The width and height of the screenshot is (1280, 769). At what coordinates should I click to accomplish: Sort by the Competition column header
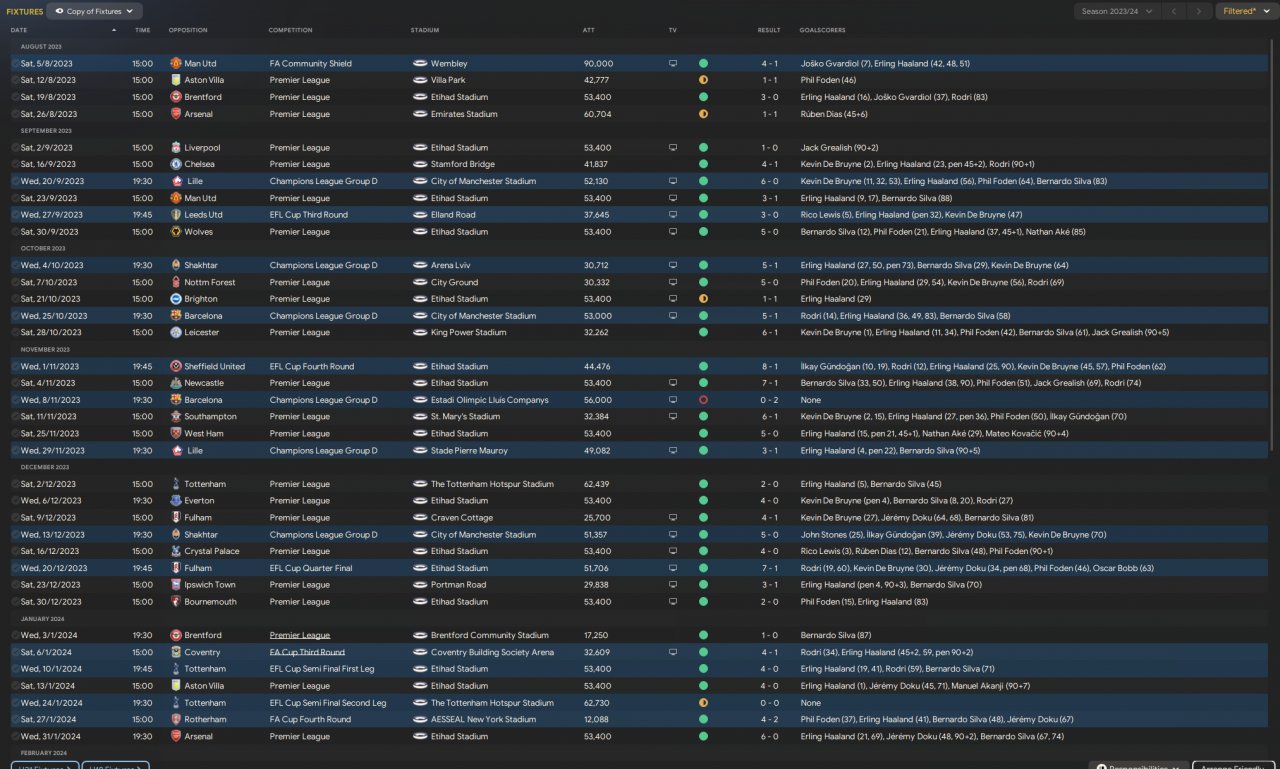point(291,30)
